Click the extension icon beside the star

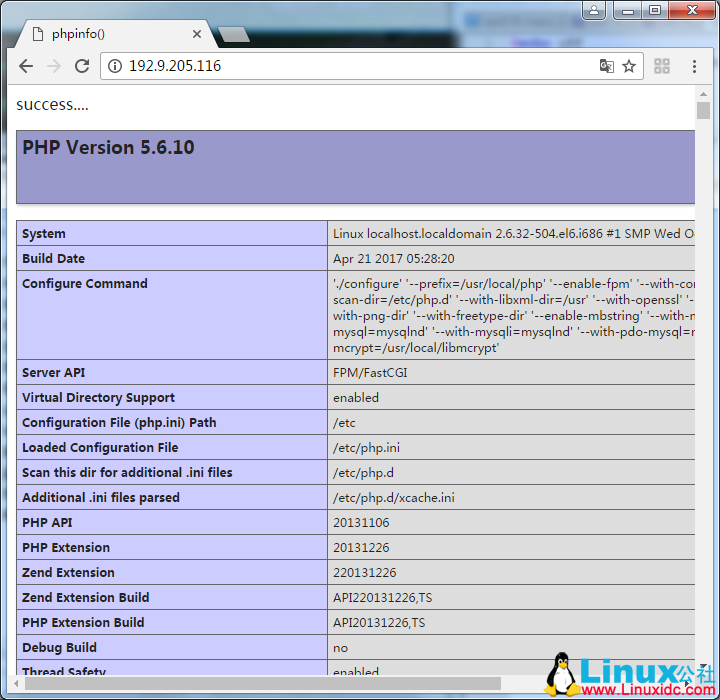(x=662, y=66)
